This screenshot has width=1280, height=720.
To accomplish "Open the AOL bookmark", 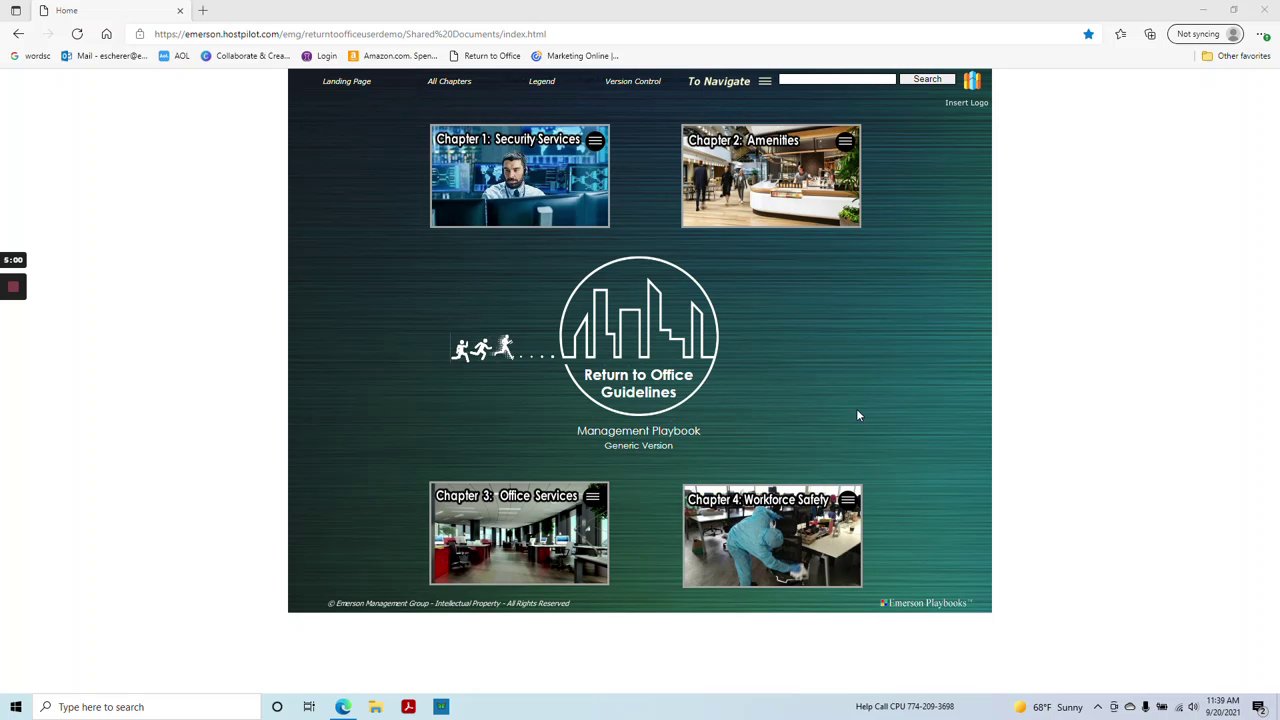I will [174, 56].
